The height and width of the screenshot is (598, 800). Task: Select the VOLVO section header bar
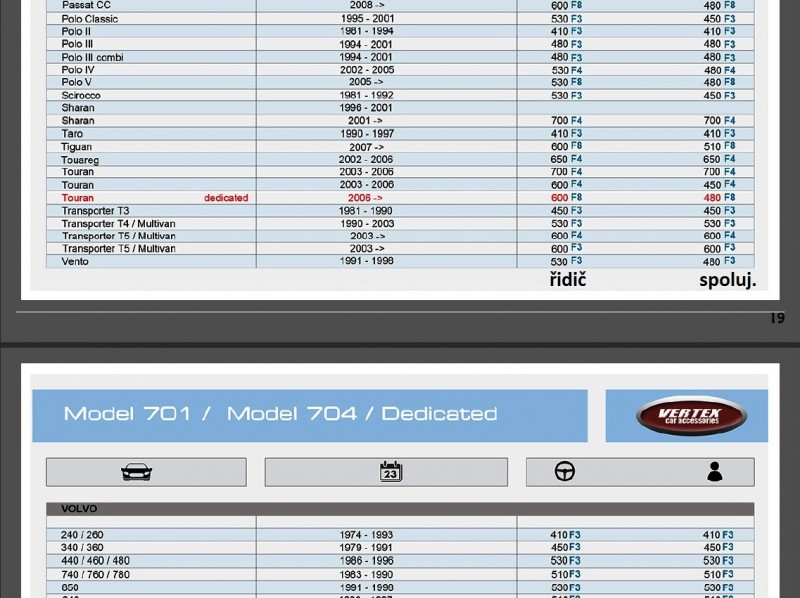(400, 509)
